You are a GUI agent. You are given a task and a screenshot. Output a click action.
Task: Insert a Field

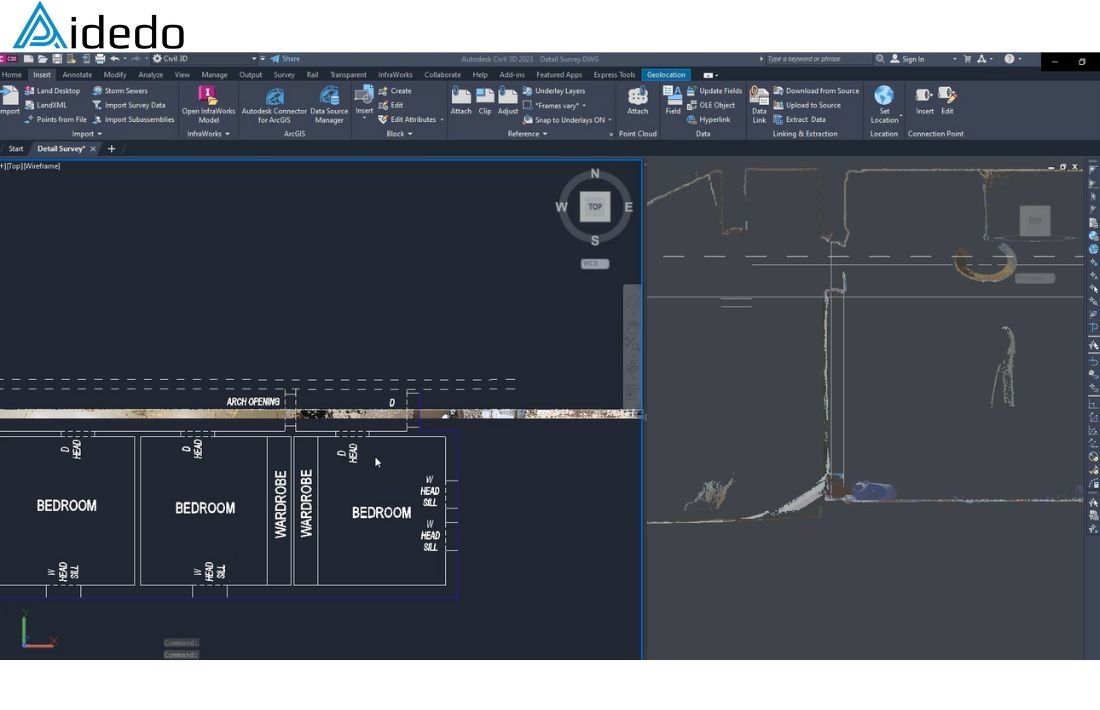(x=673, y=100)
